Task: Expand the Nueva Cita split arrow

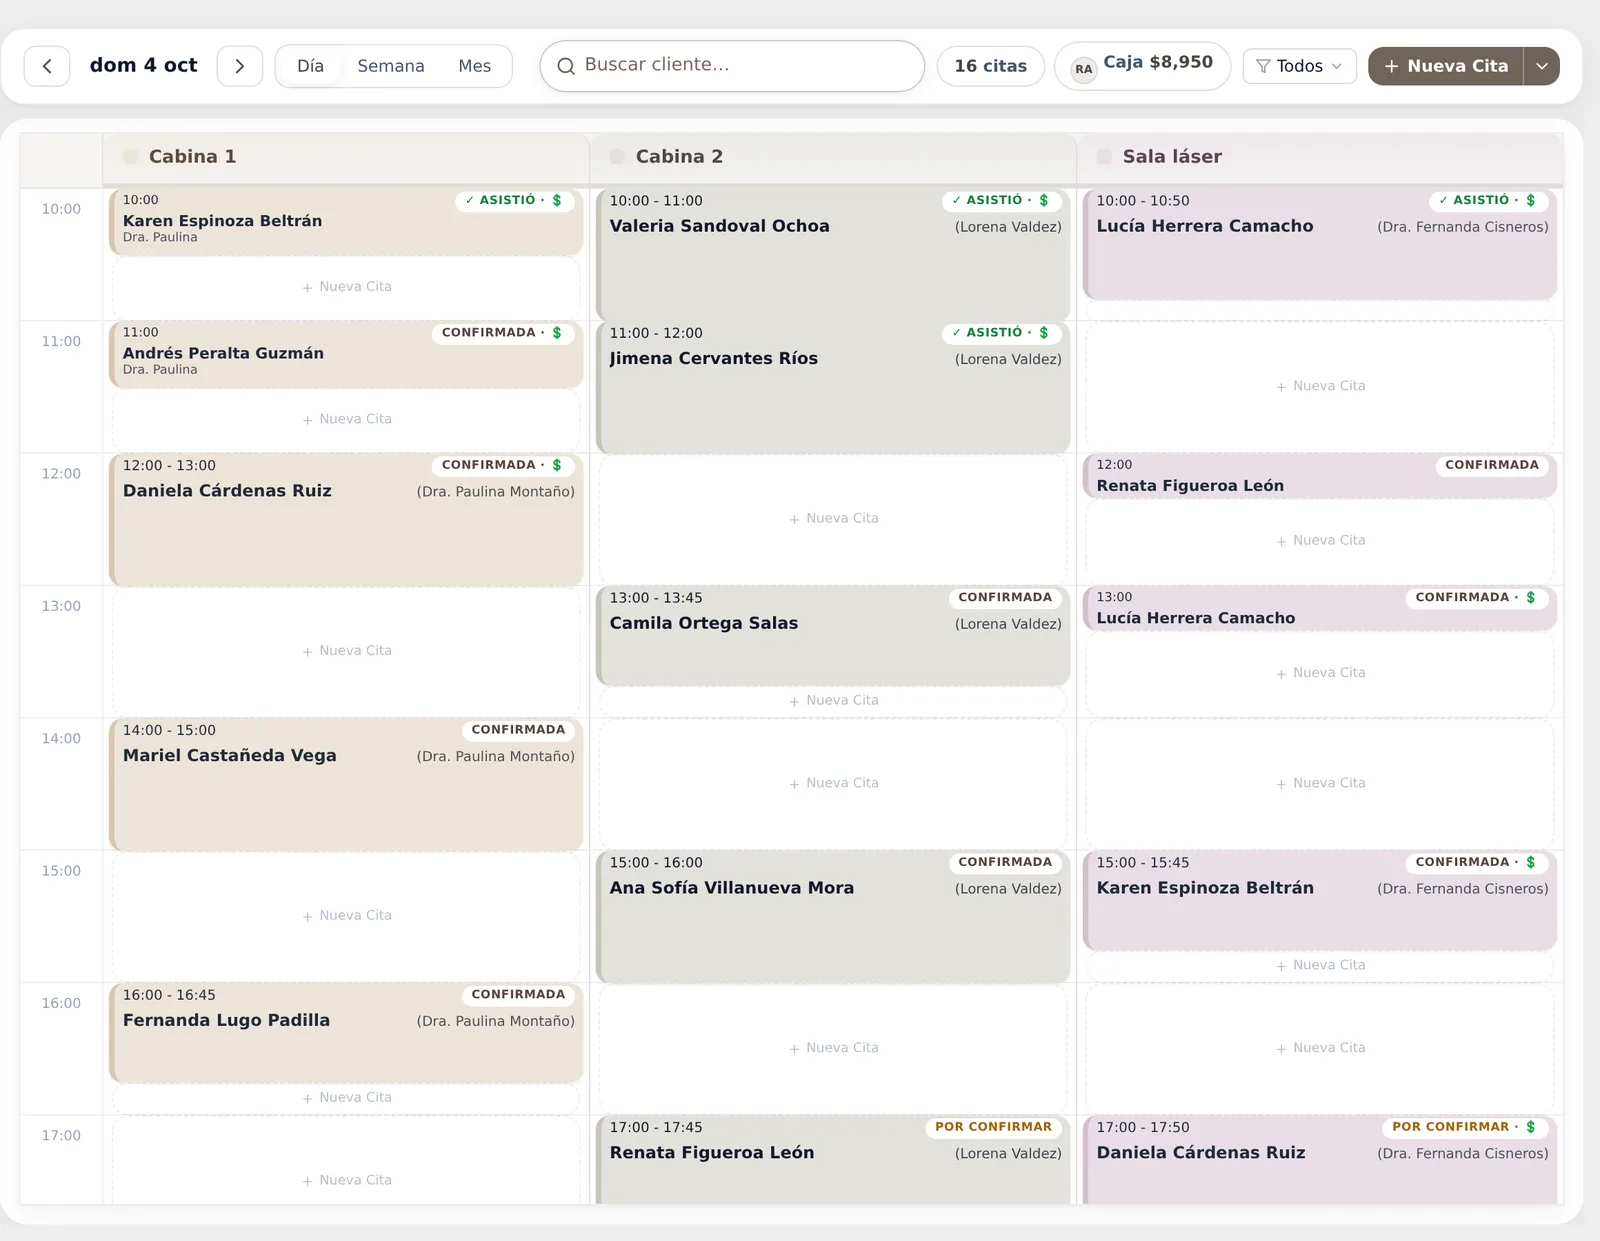Action: pyautogui.click(x=1542, y=66)
